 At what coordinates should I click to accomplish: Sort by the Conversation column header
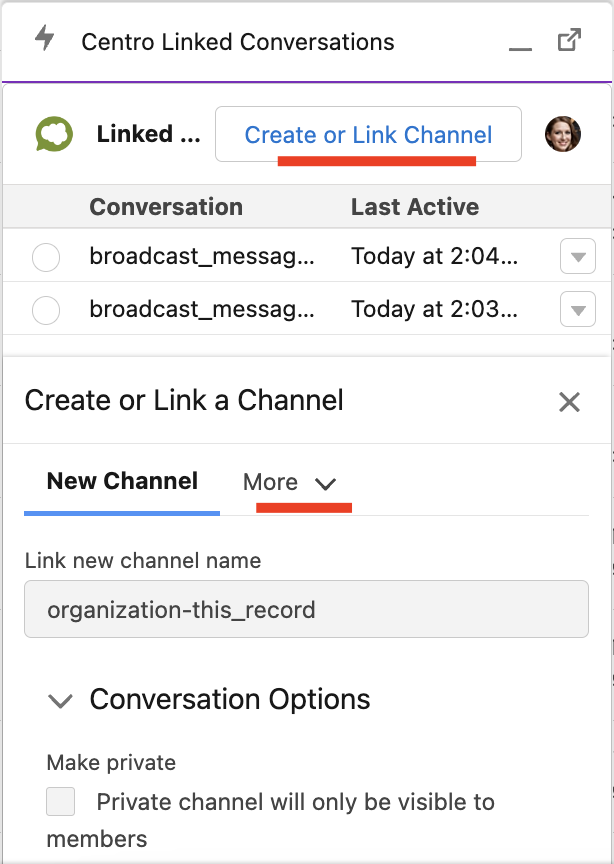[166, 207]
